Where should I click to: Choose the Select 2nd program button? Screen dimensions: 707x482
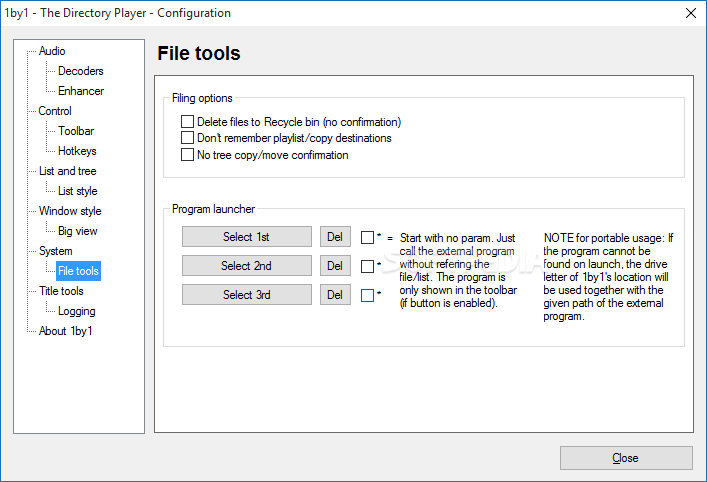pyautogui.click(x=247, y=266)
